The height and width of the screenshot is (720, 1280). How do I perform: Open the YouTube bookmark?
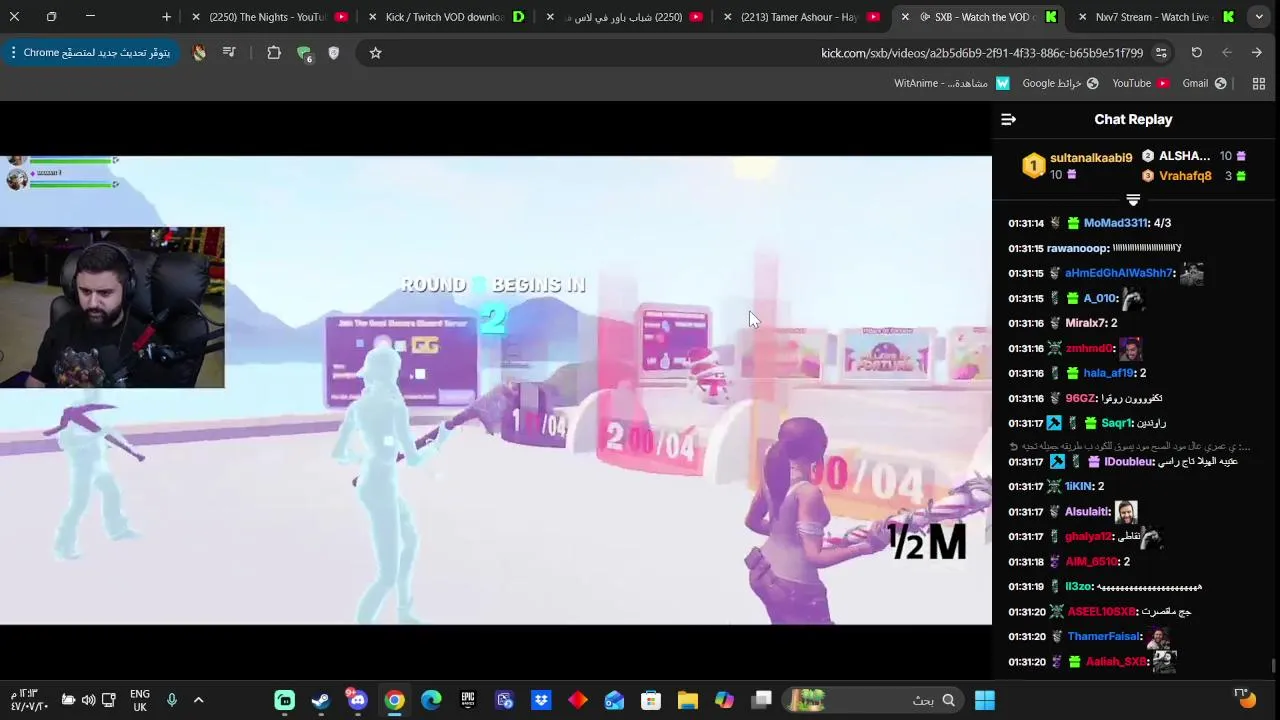1141,84
